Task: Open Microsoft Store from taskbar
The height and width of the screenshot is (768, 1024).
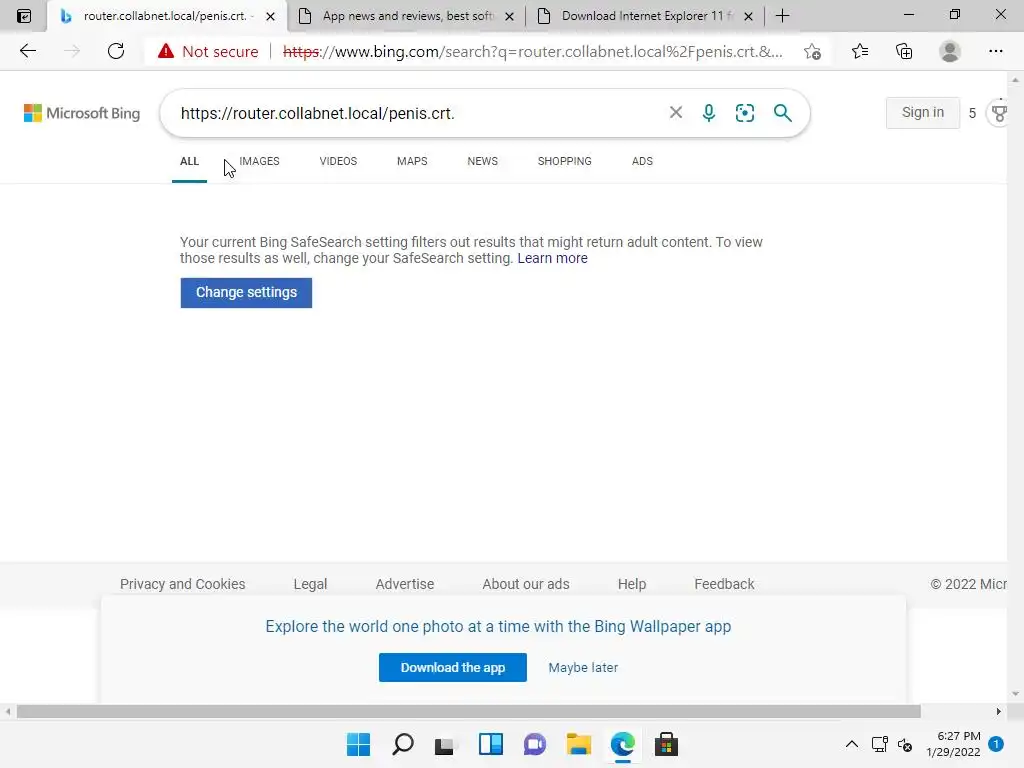Action: [x=666, y=744]
